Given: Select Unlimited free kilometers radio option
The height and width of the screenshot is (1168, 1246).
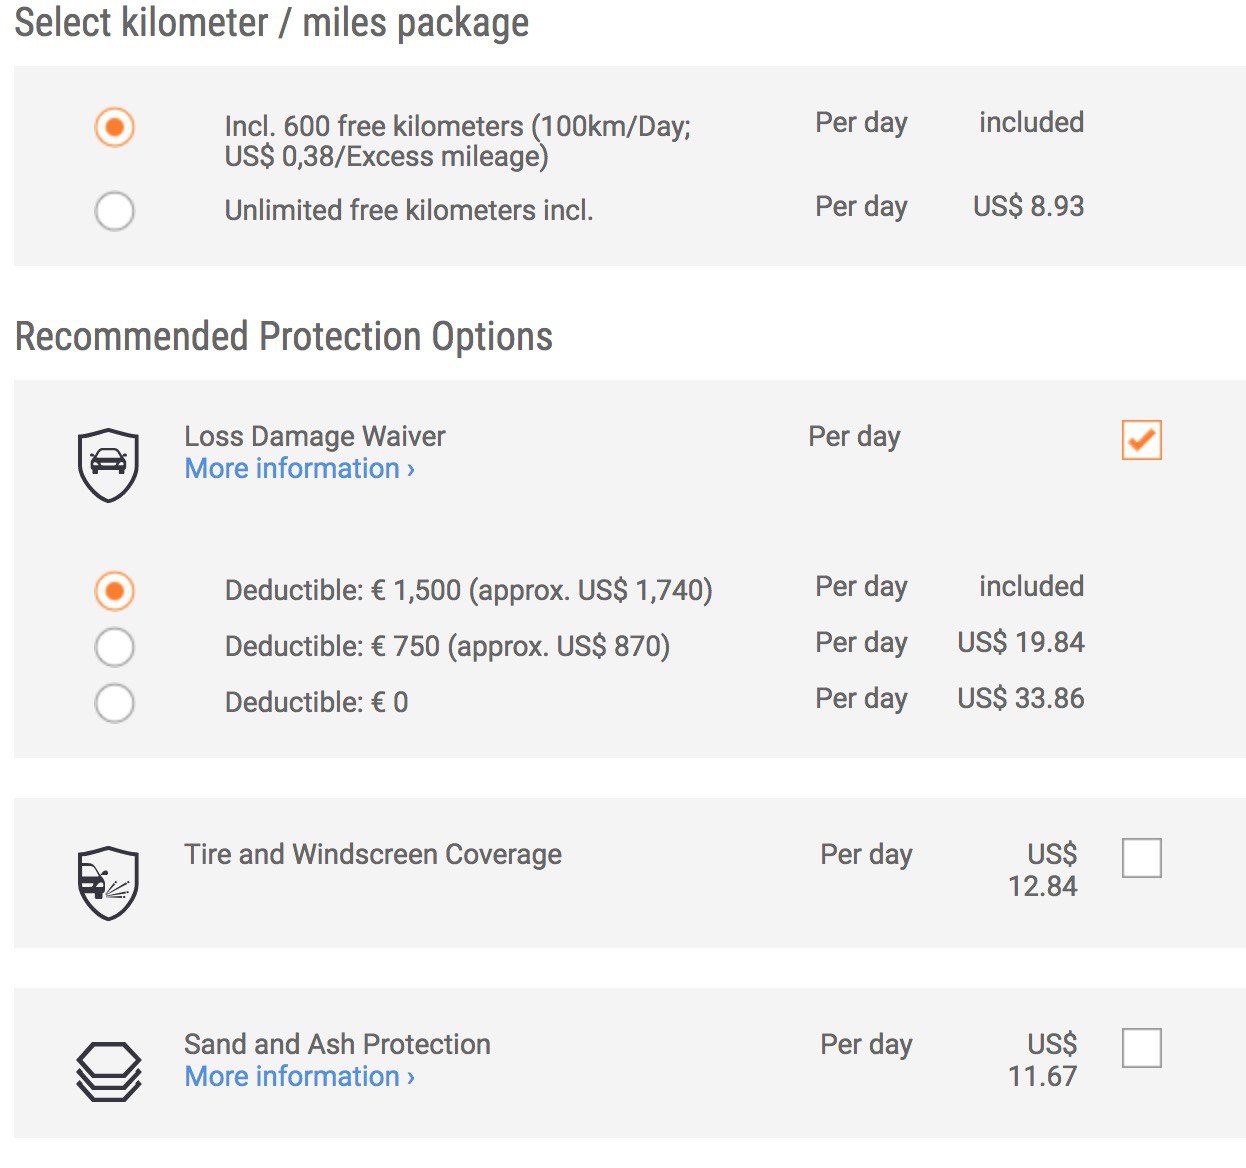Looking at the screenshot, I should point(114,211).
